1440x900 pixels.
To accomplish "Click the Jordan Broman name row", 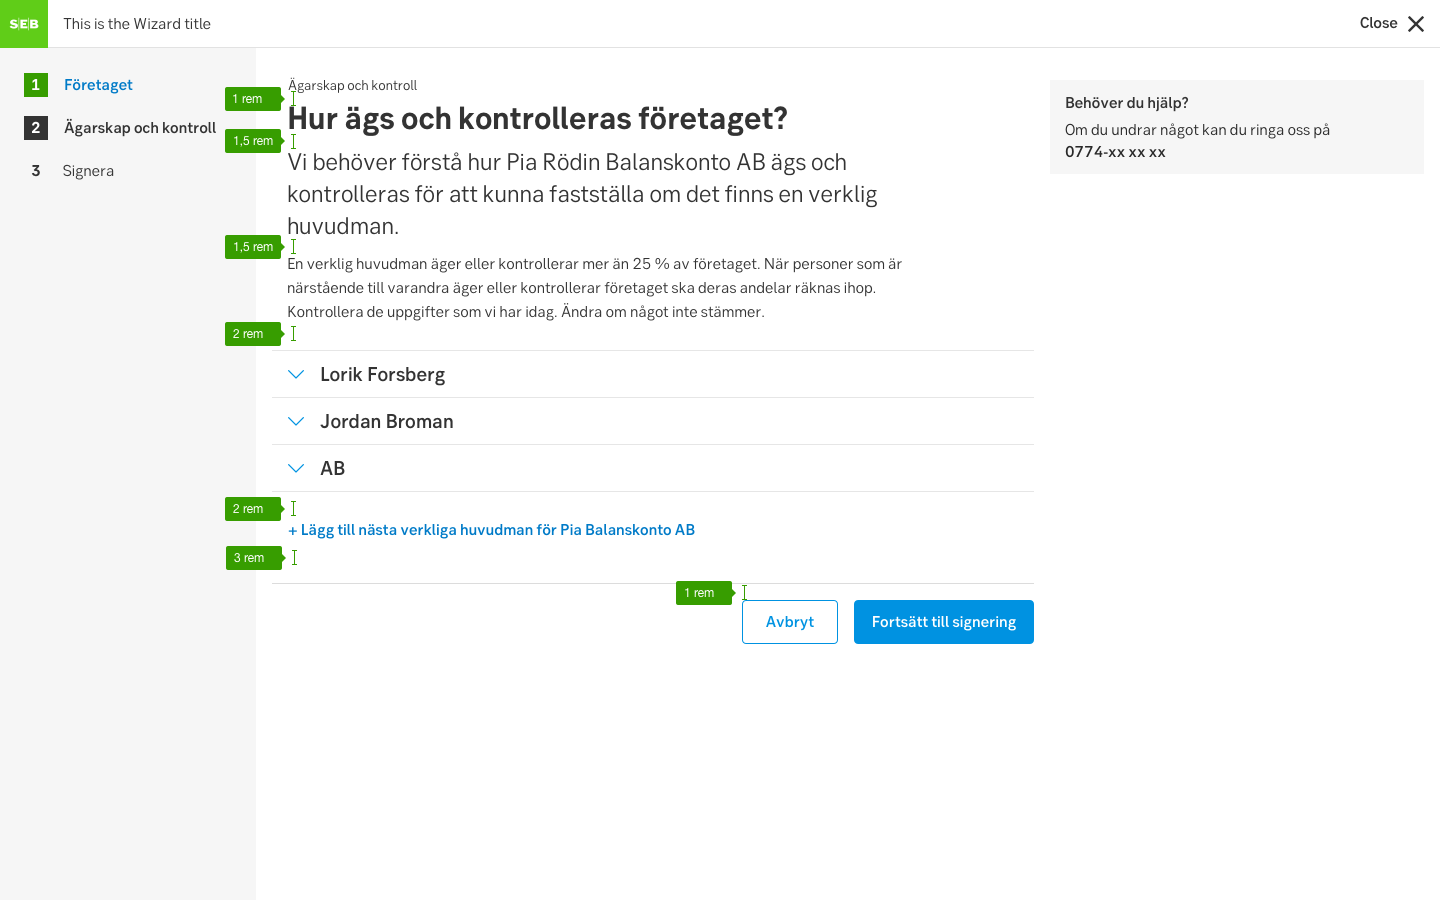I will [x=387, y=422].
